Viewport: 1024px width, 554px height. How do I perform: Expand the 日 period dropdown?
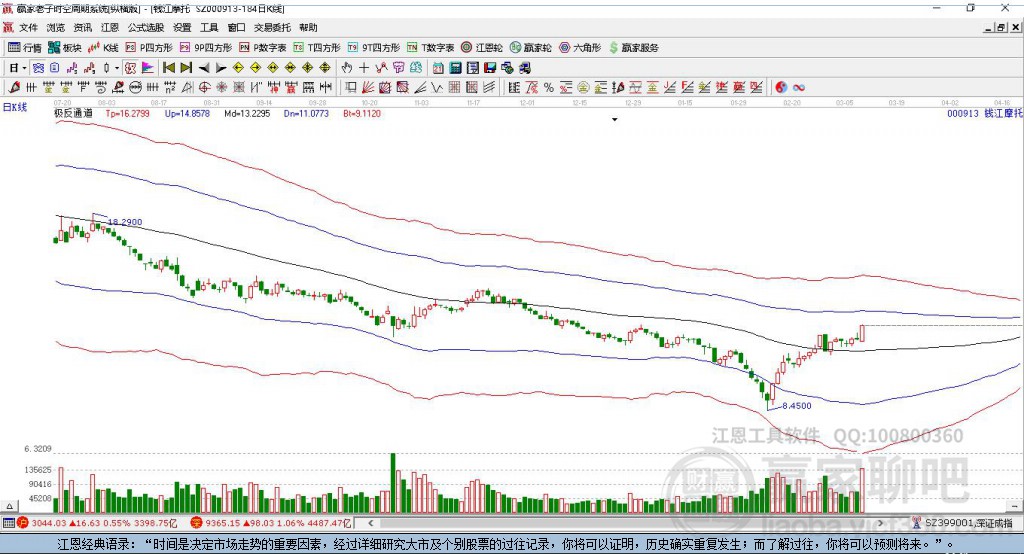[x=24, y=68]
